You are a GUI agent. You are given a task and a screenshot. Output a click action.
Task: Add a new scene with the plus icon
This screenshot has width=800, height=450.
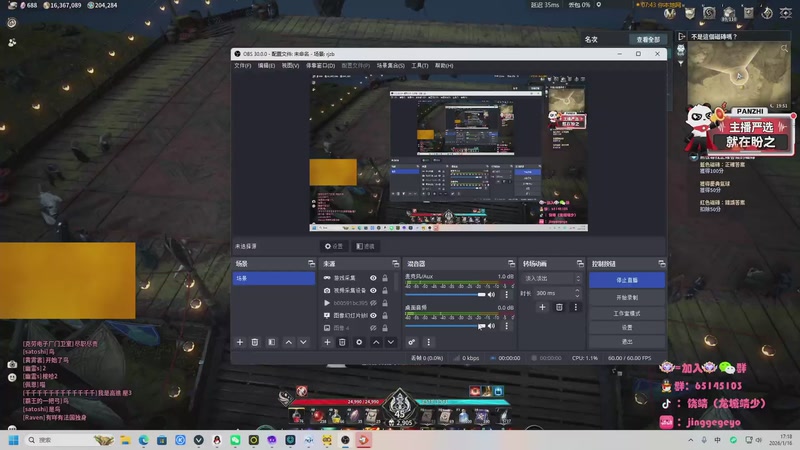click(x=240, y=342)
